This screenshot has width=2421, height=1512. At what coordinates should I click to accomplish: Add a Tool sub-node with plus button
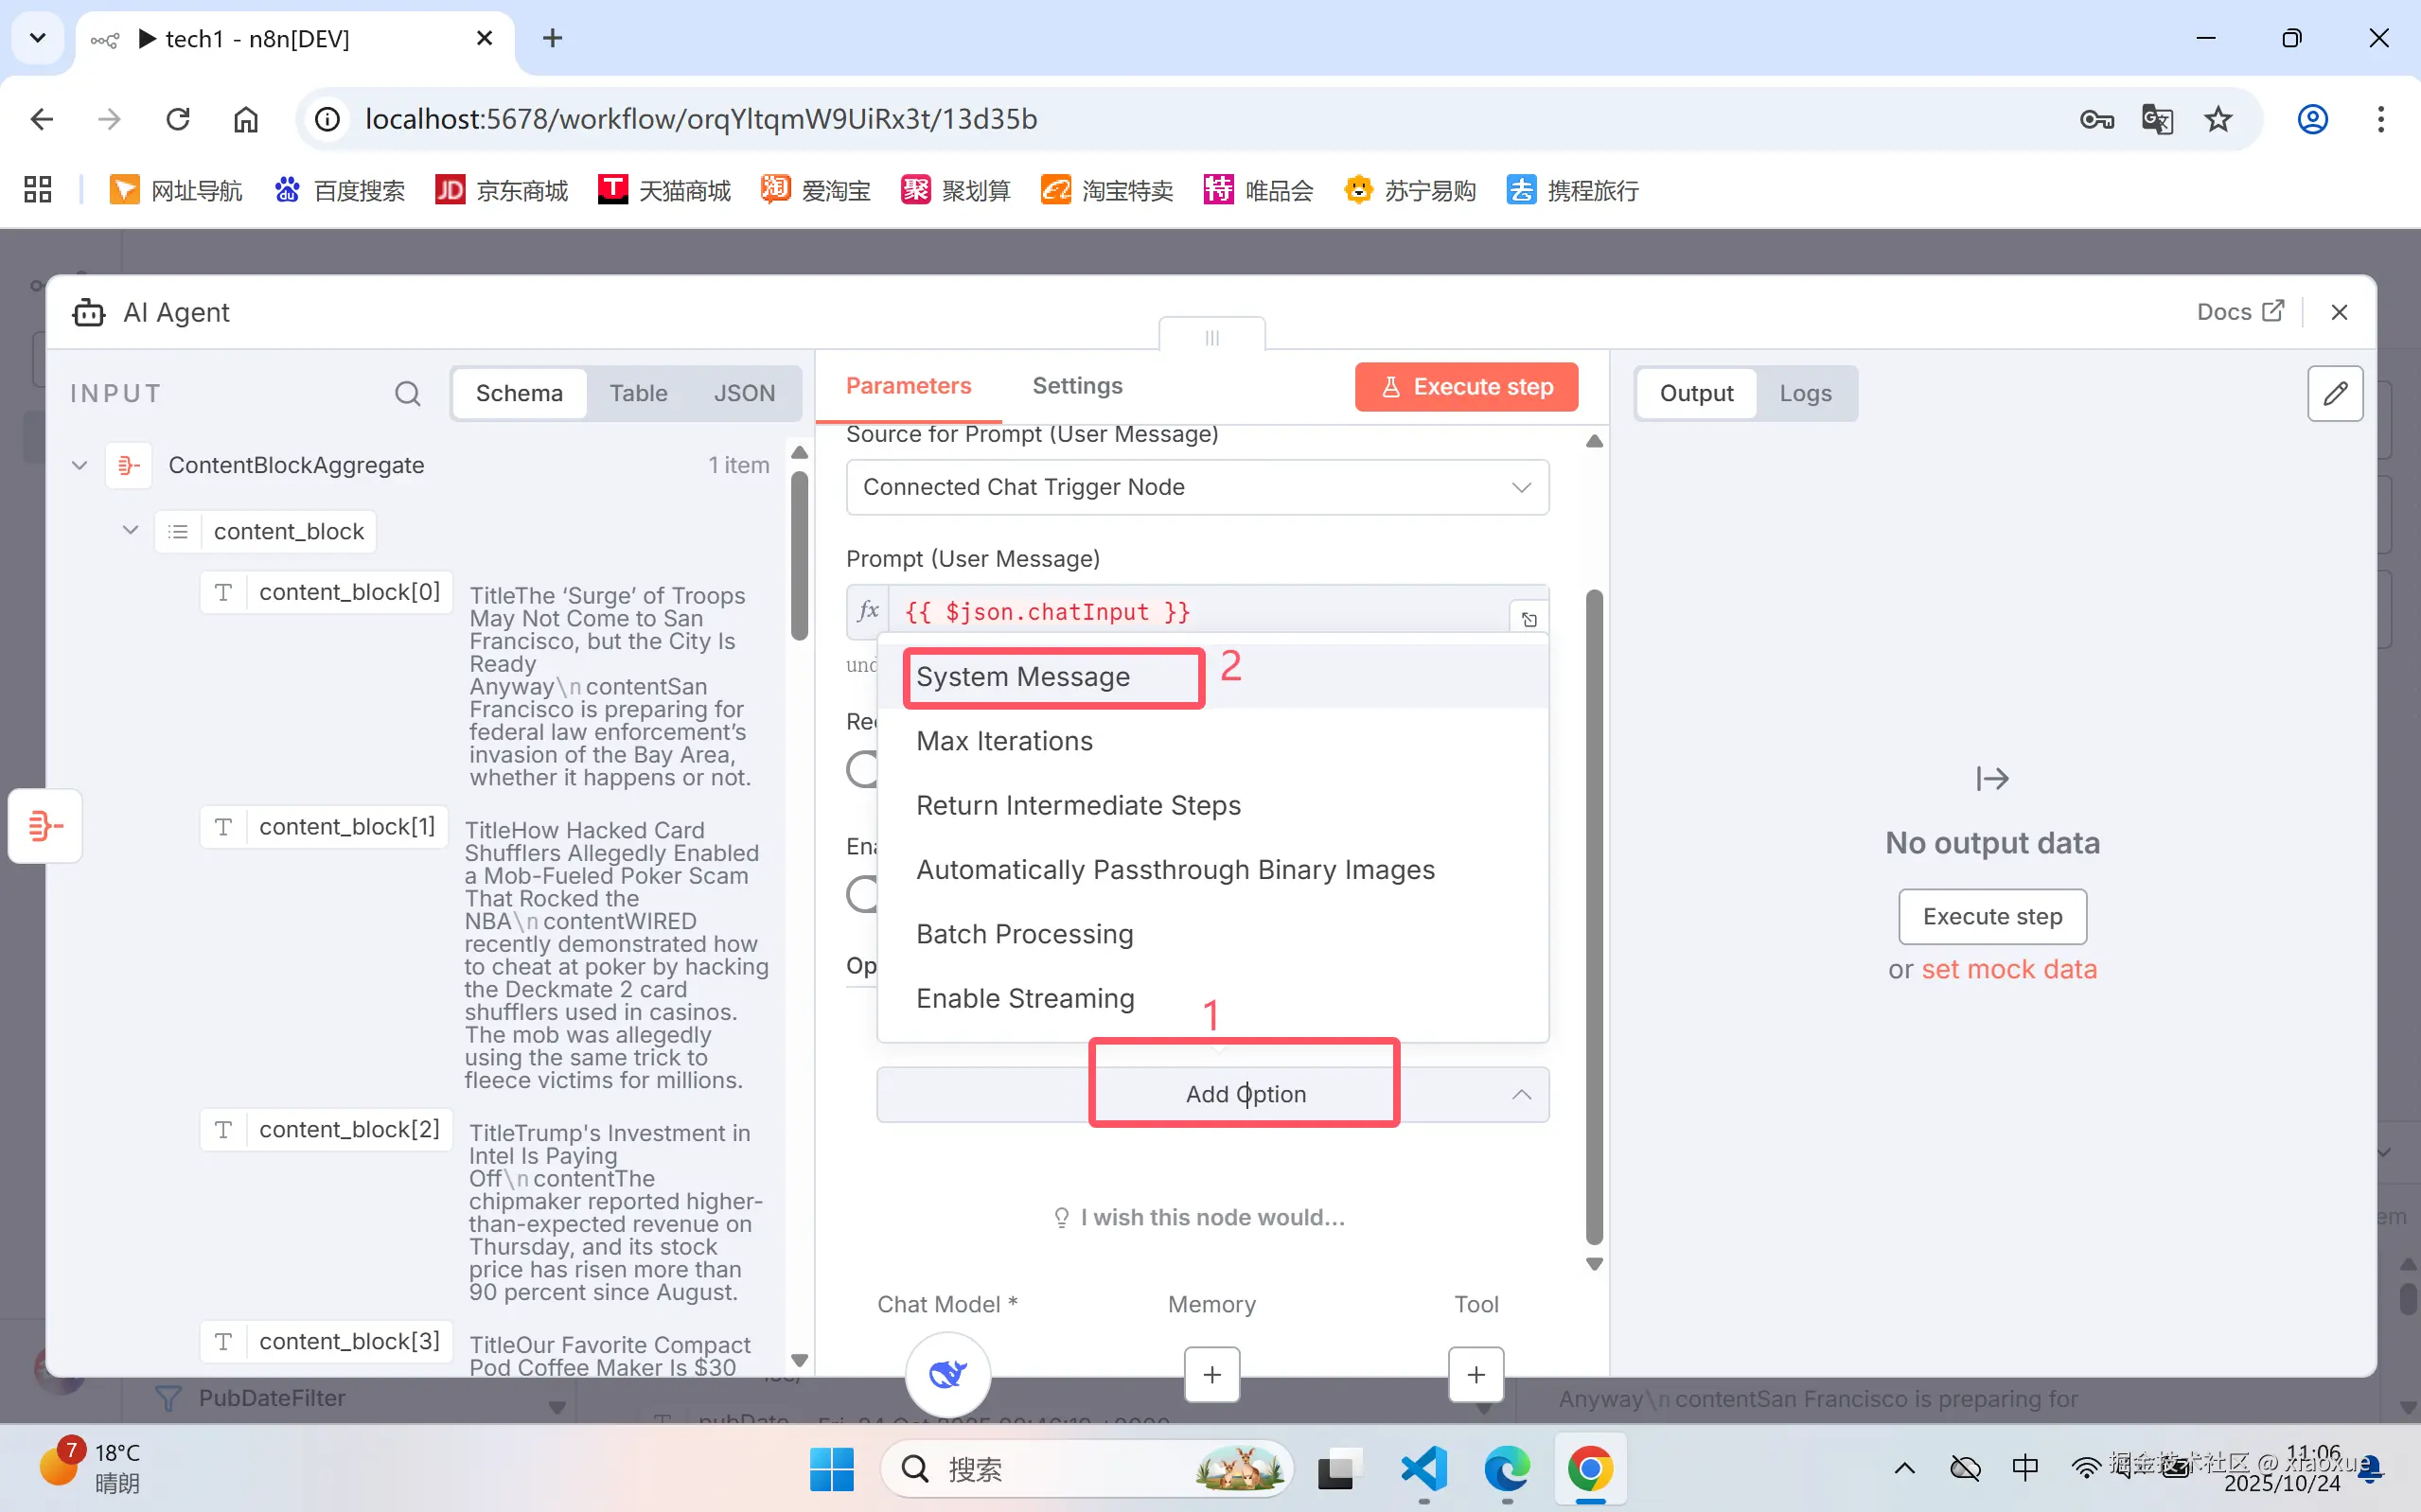(x=1475, y=1375)
